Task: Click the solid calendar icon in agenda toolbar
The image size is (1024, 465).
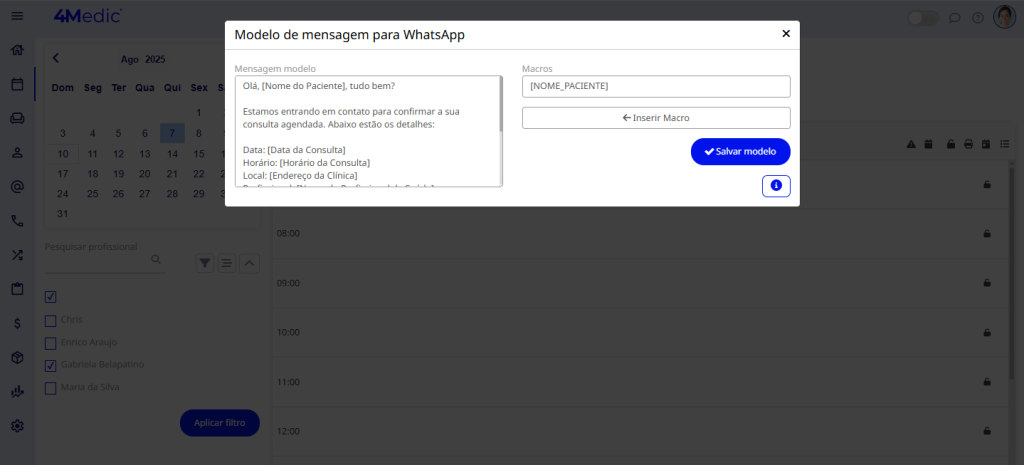Action: pos(928,144)
